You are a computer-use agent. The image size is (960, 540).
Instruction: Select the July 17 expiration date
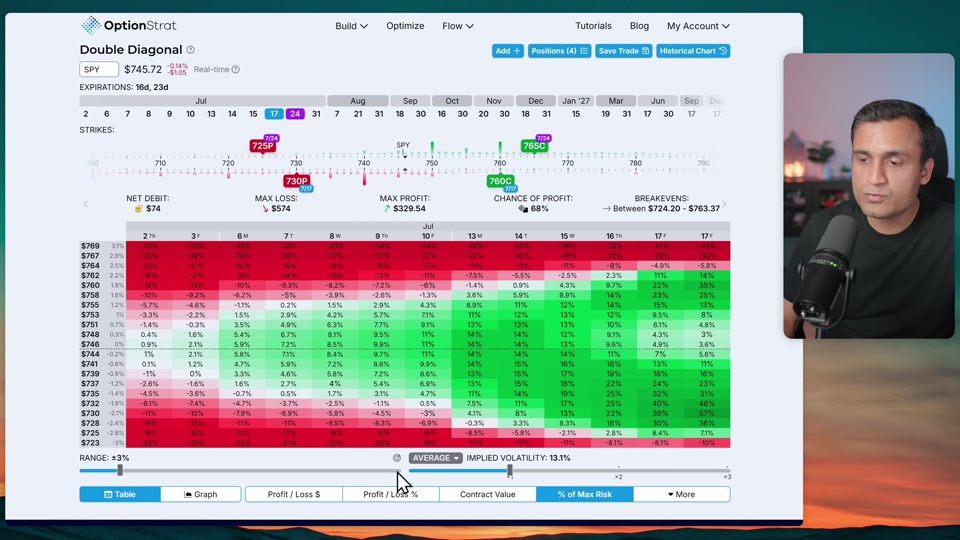[x=274, y=114]
